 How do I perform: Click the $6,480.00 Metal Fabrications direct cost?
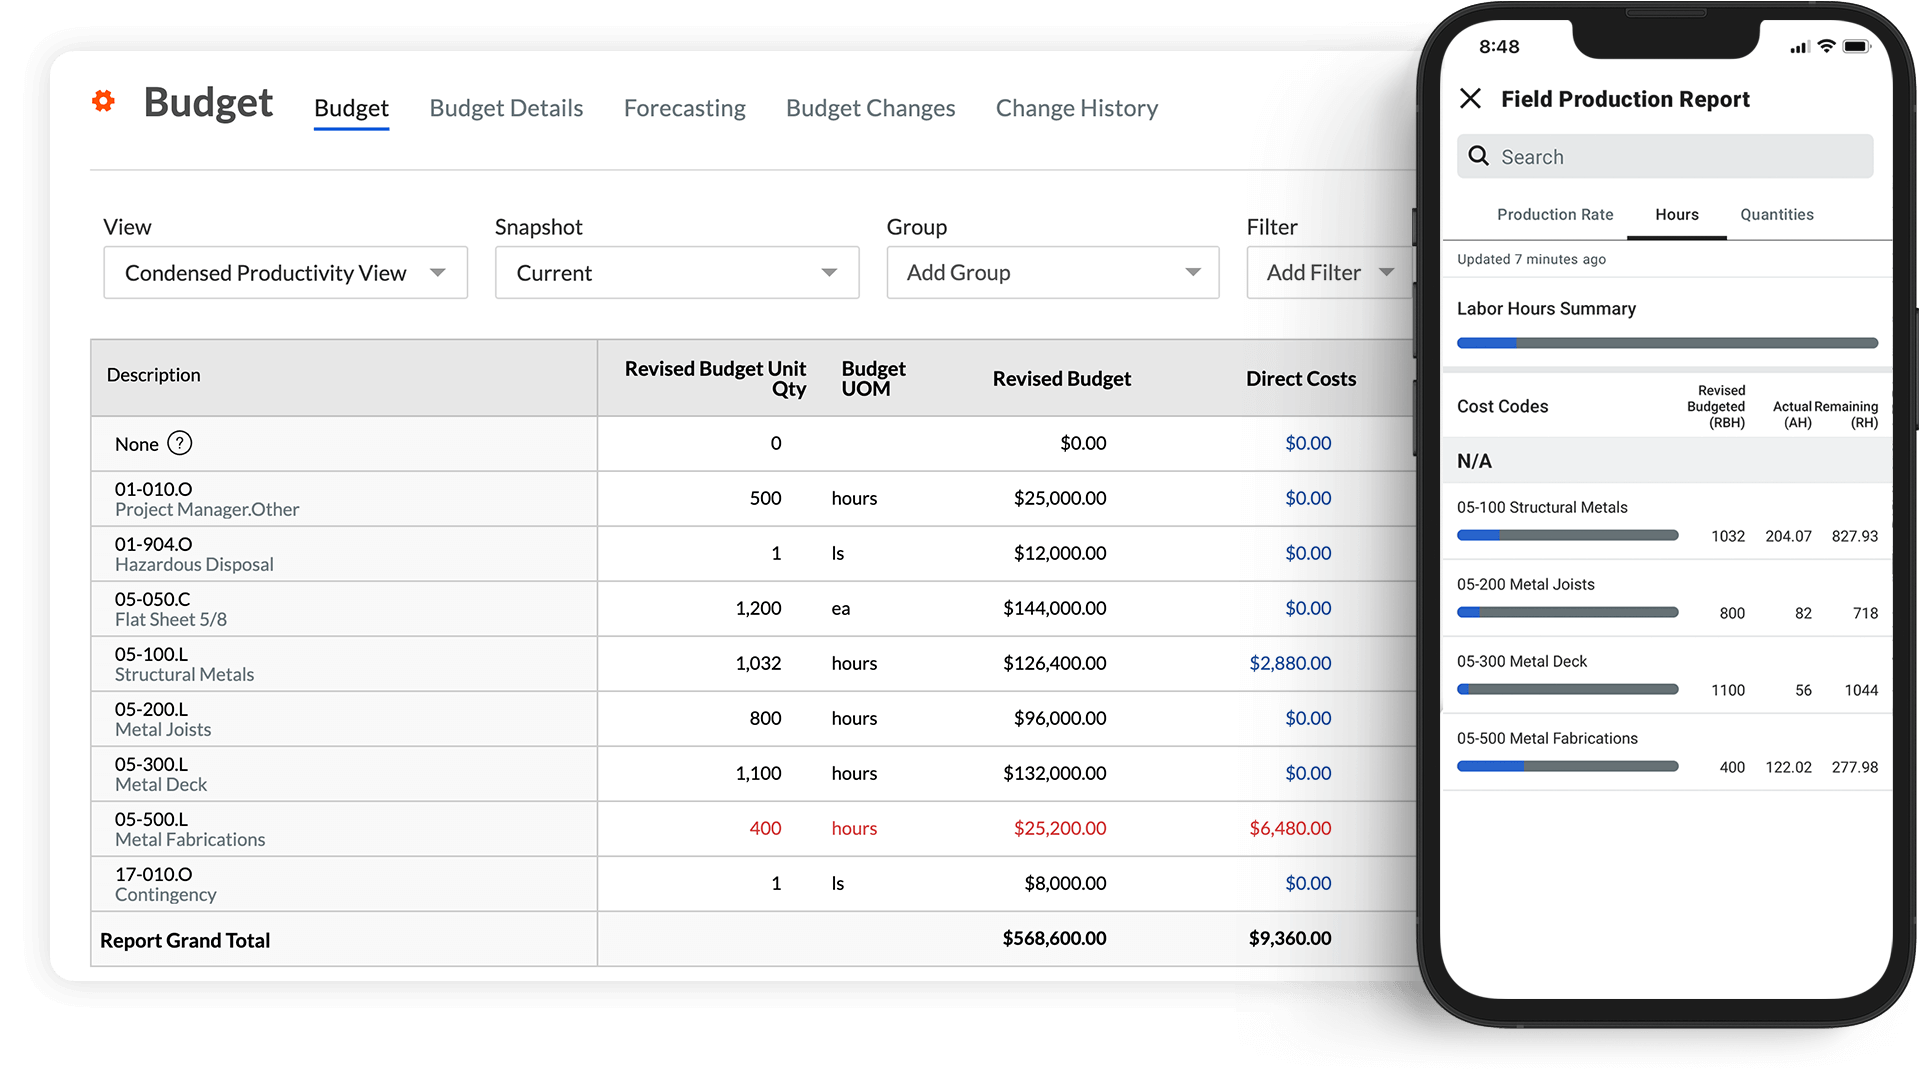coord(1290,828)
